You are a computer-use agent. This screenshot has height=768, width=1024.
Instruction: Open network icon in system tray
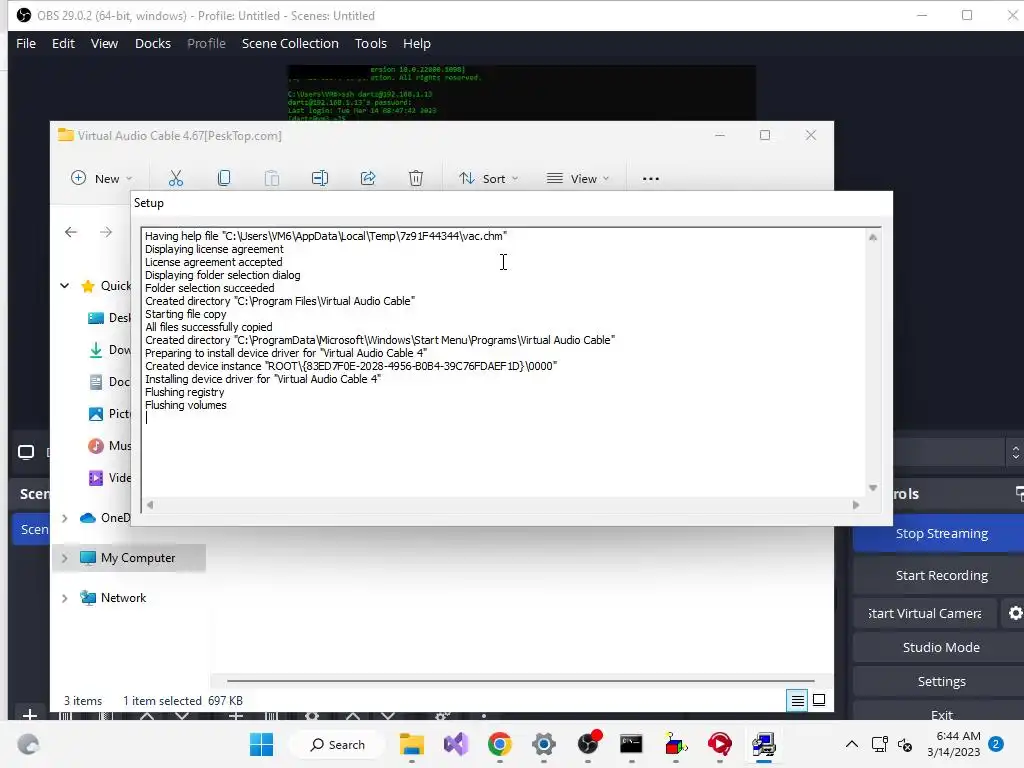(x=879, y=744)
